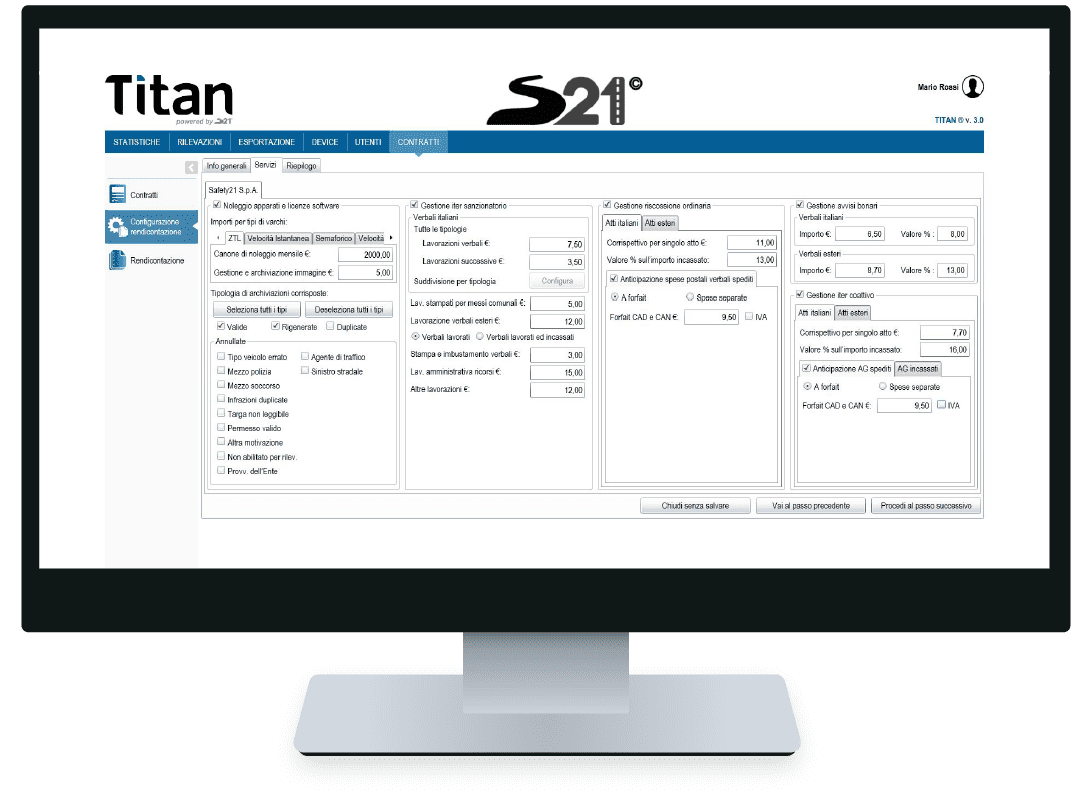Select the Semaforico tab
The width and height of the screenshot is (1092, 801).
point(334,238)
